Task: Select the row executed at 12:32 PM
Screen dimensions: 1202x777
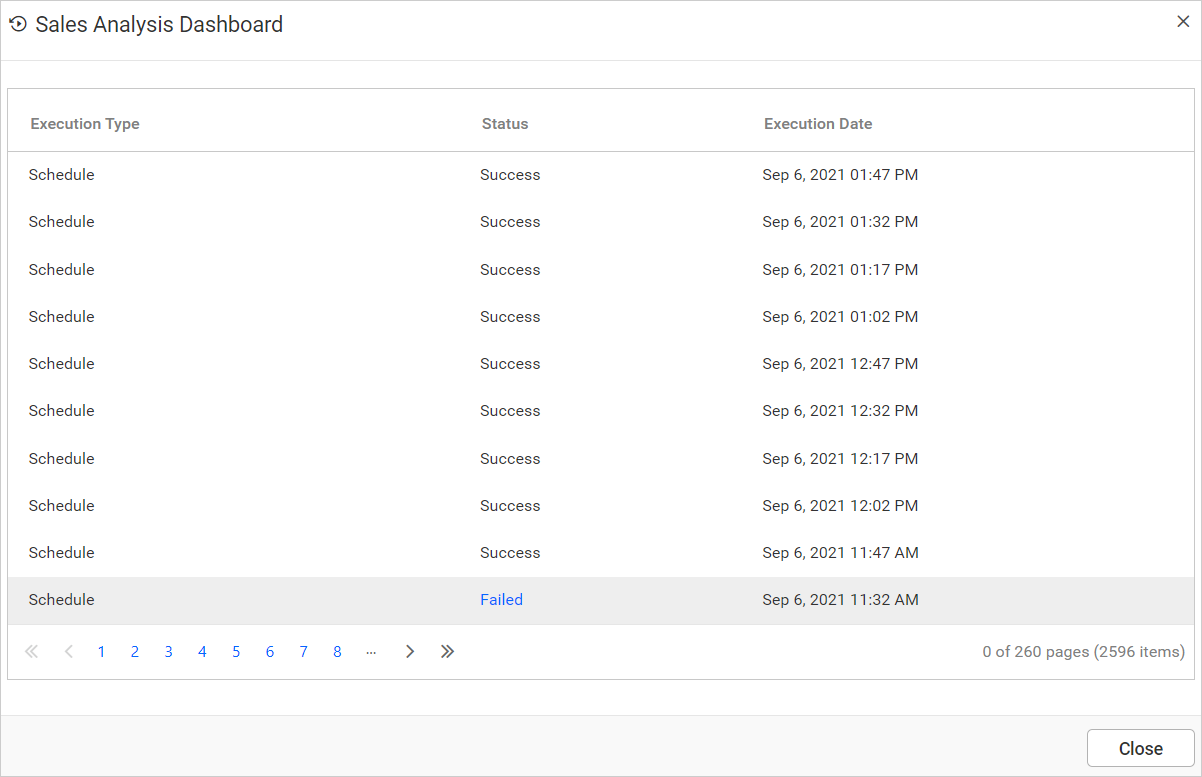Action: pyautogui.click(x=600, y=411)
